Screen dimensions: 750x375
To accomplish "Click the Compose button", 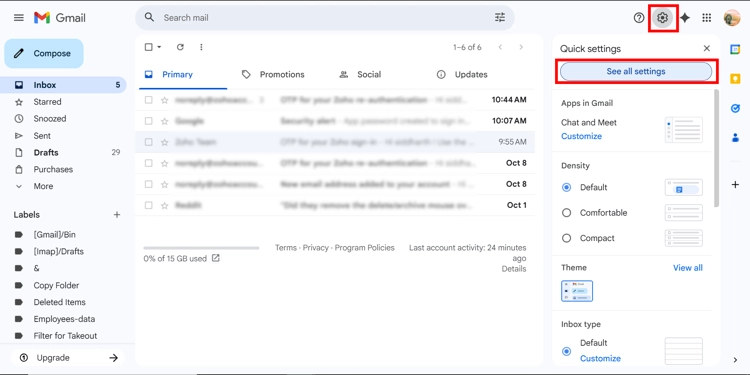I will 44,54.
